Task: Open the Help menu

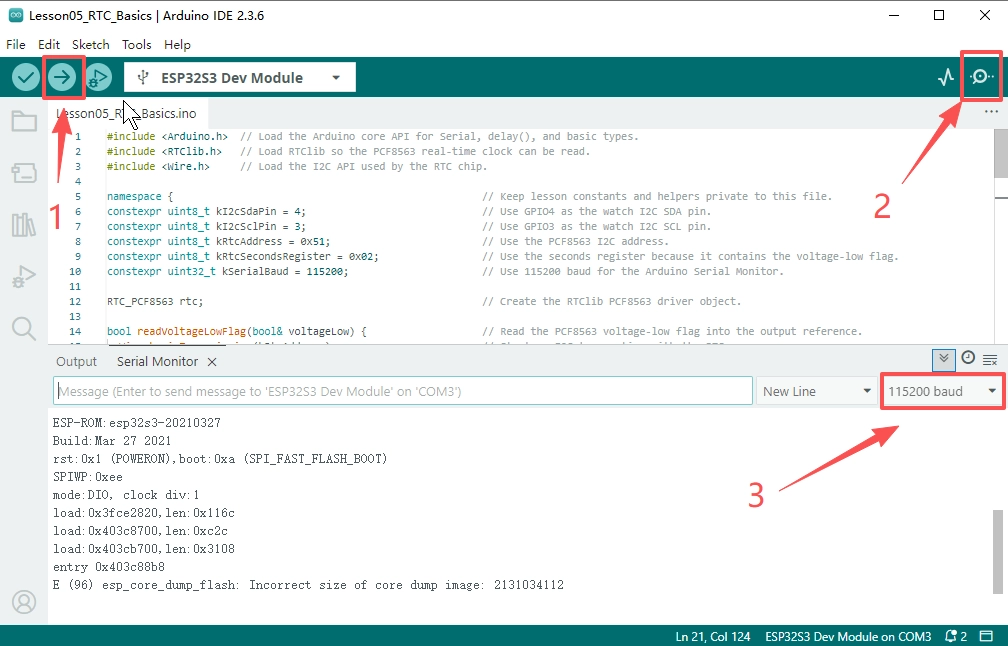Action: pyautogui.click(x=177, y=44)
